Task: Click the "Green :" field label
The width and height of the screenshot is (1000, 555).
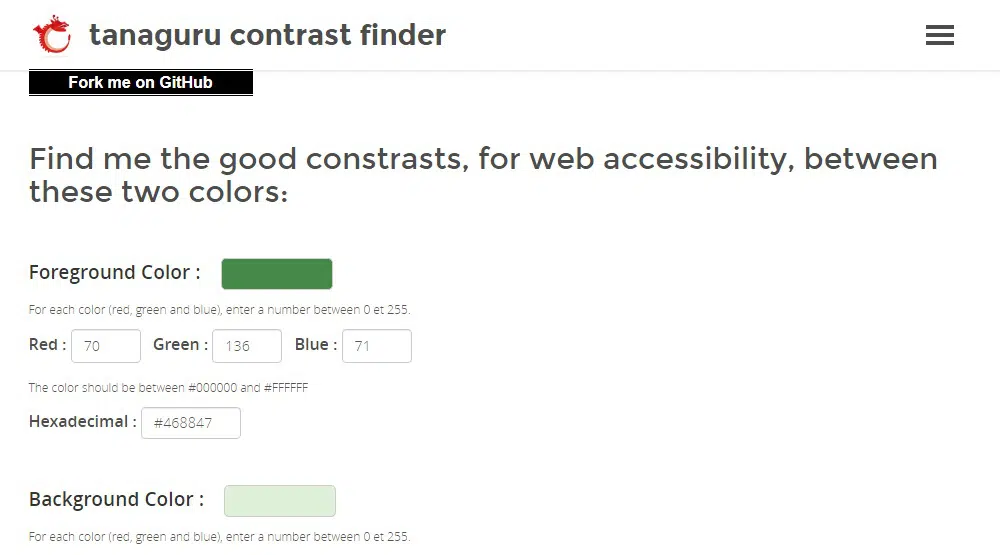Action: (181, 345)
